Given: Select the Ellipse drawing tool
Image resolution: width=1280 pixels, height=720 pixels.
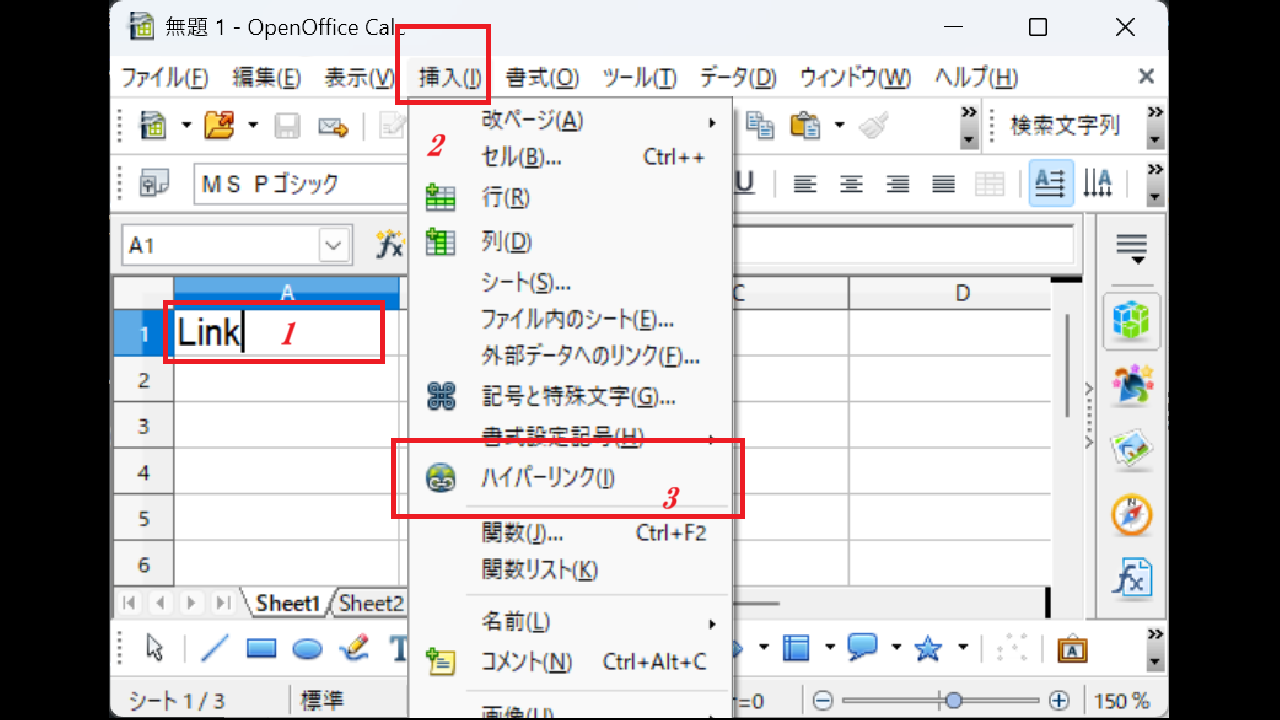Looking at the screenshot, I should (307, 650).
